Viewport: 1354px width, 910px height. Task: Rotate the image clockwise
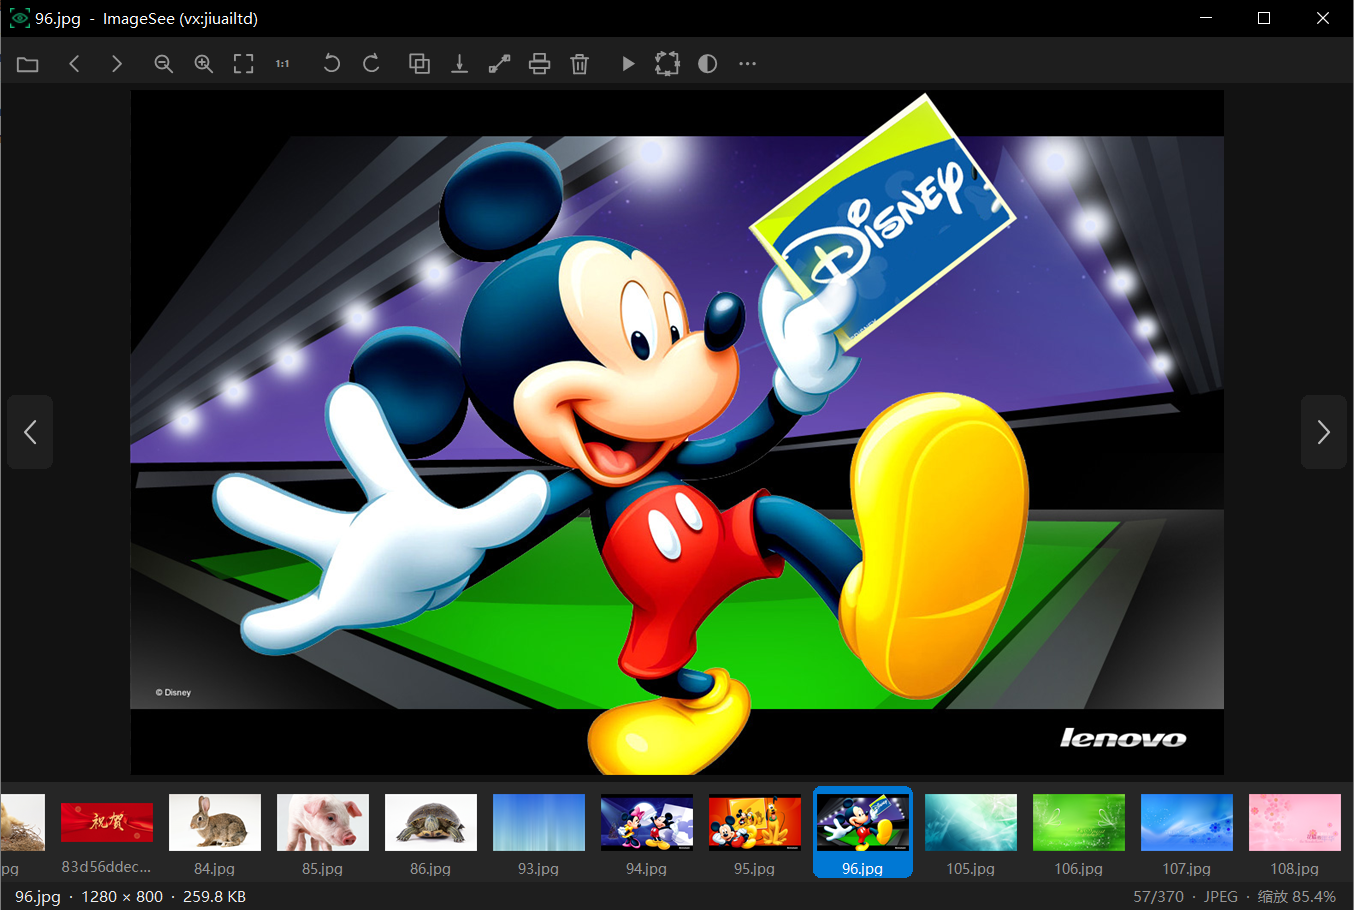(371, 64)
